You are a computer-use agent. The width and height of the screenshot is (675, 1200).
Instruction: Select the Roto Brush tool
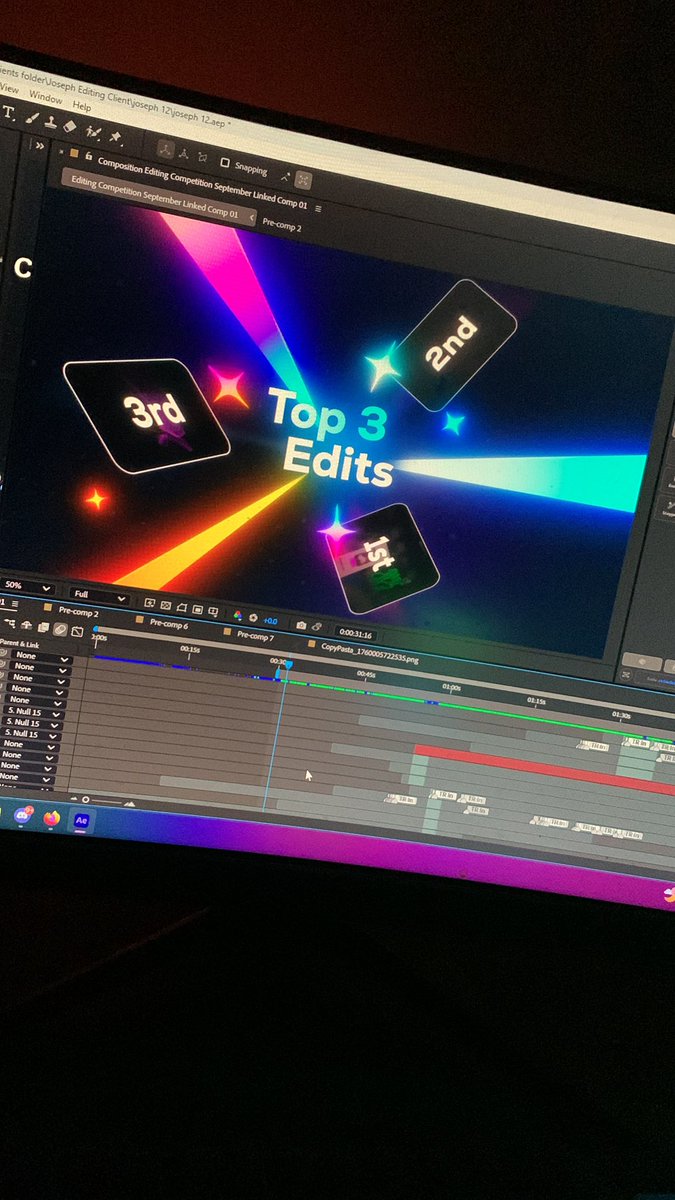tap(93, 132)
